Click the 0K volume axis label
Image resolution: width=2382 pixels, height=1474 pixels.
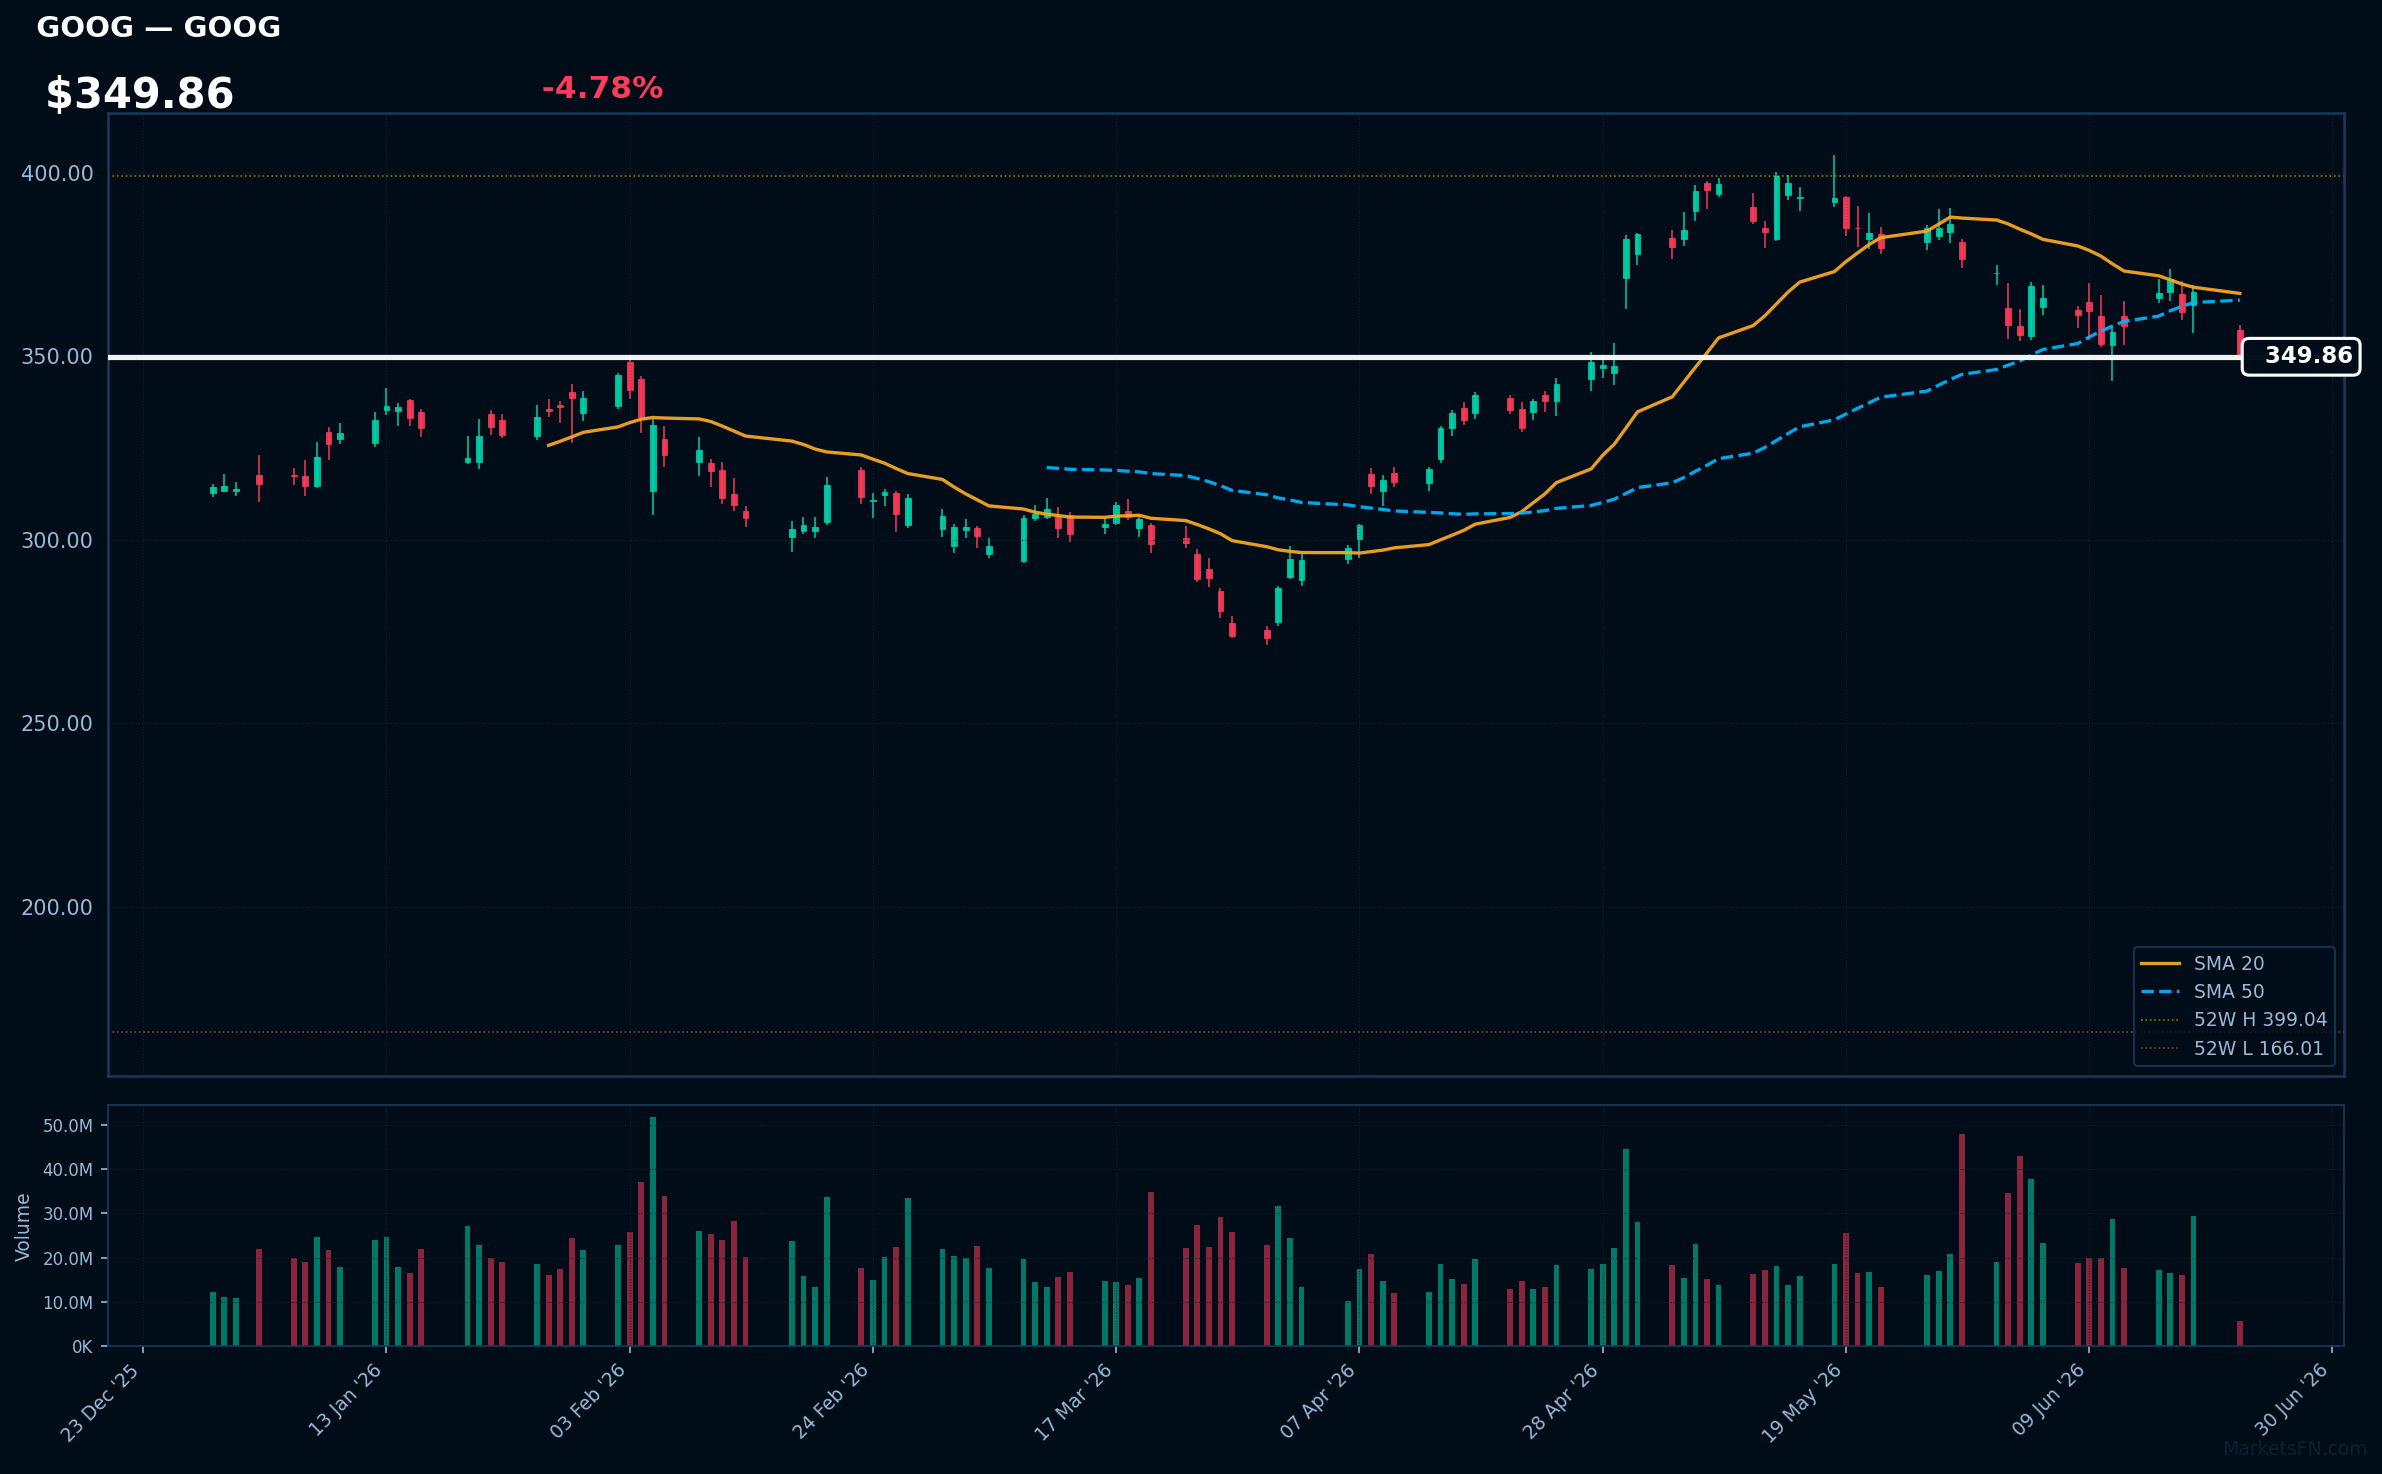82,1347
